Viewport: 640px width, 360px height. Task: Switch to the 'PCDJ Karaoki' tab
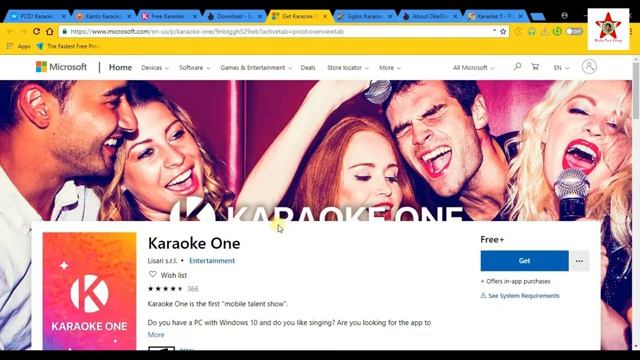38,16
